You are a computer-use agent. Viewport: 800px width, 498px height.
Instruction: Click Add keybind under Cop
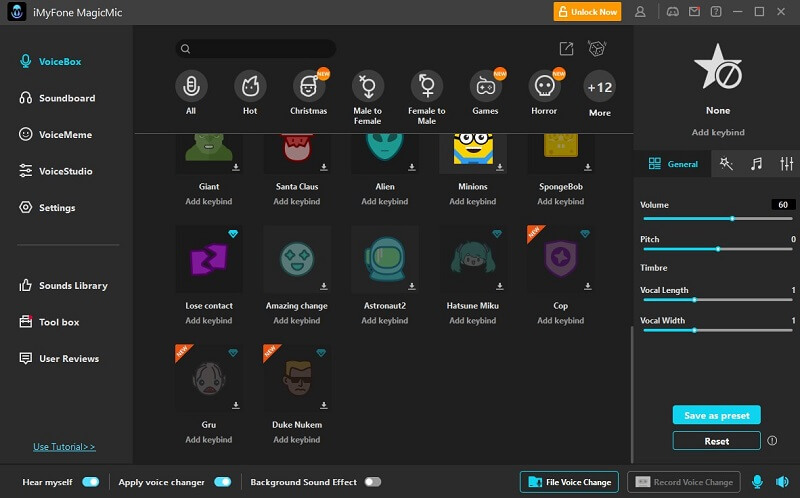point(561,320)
